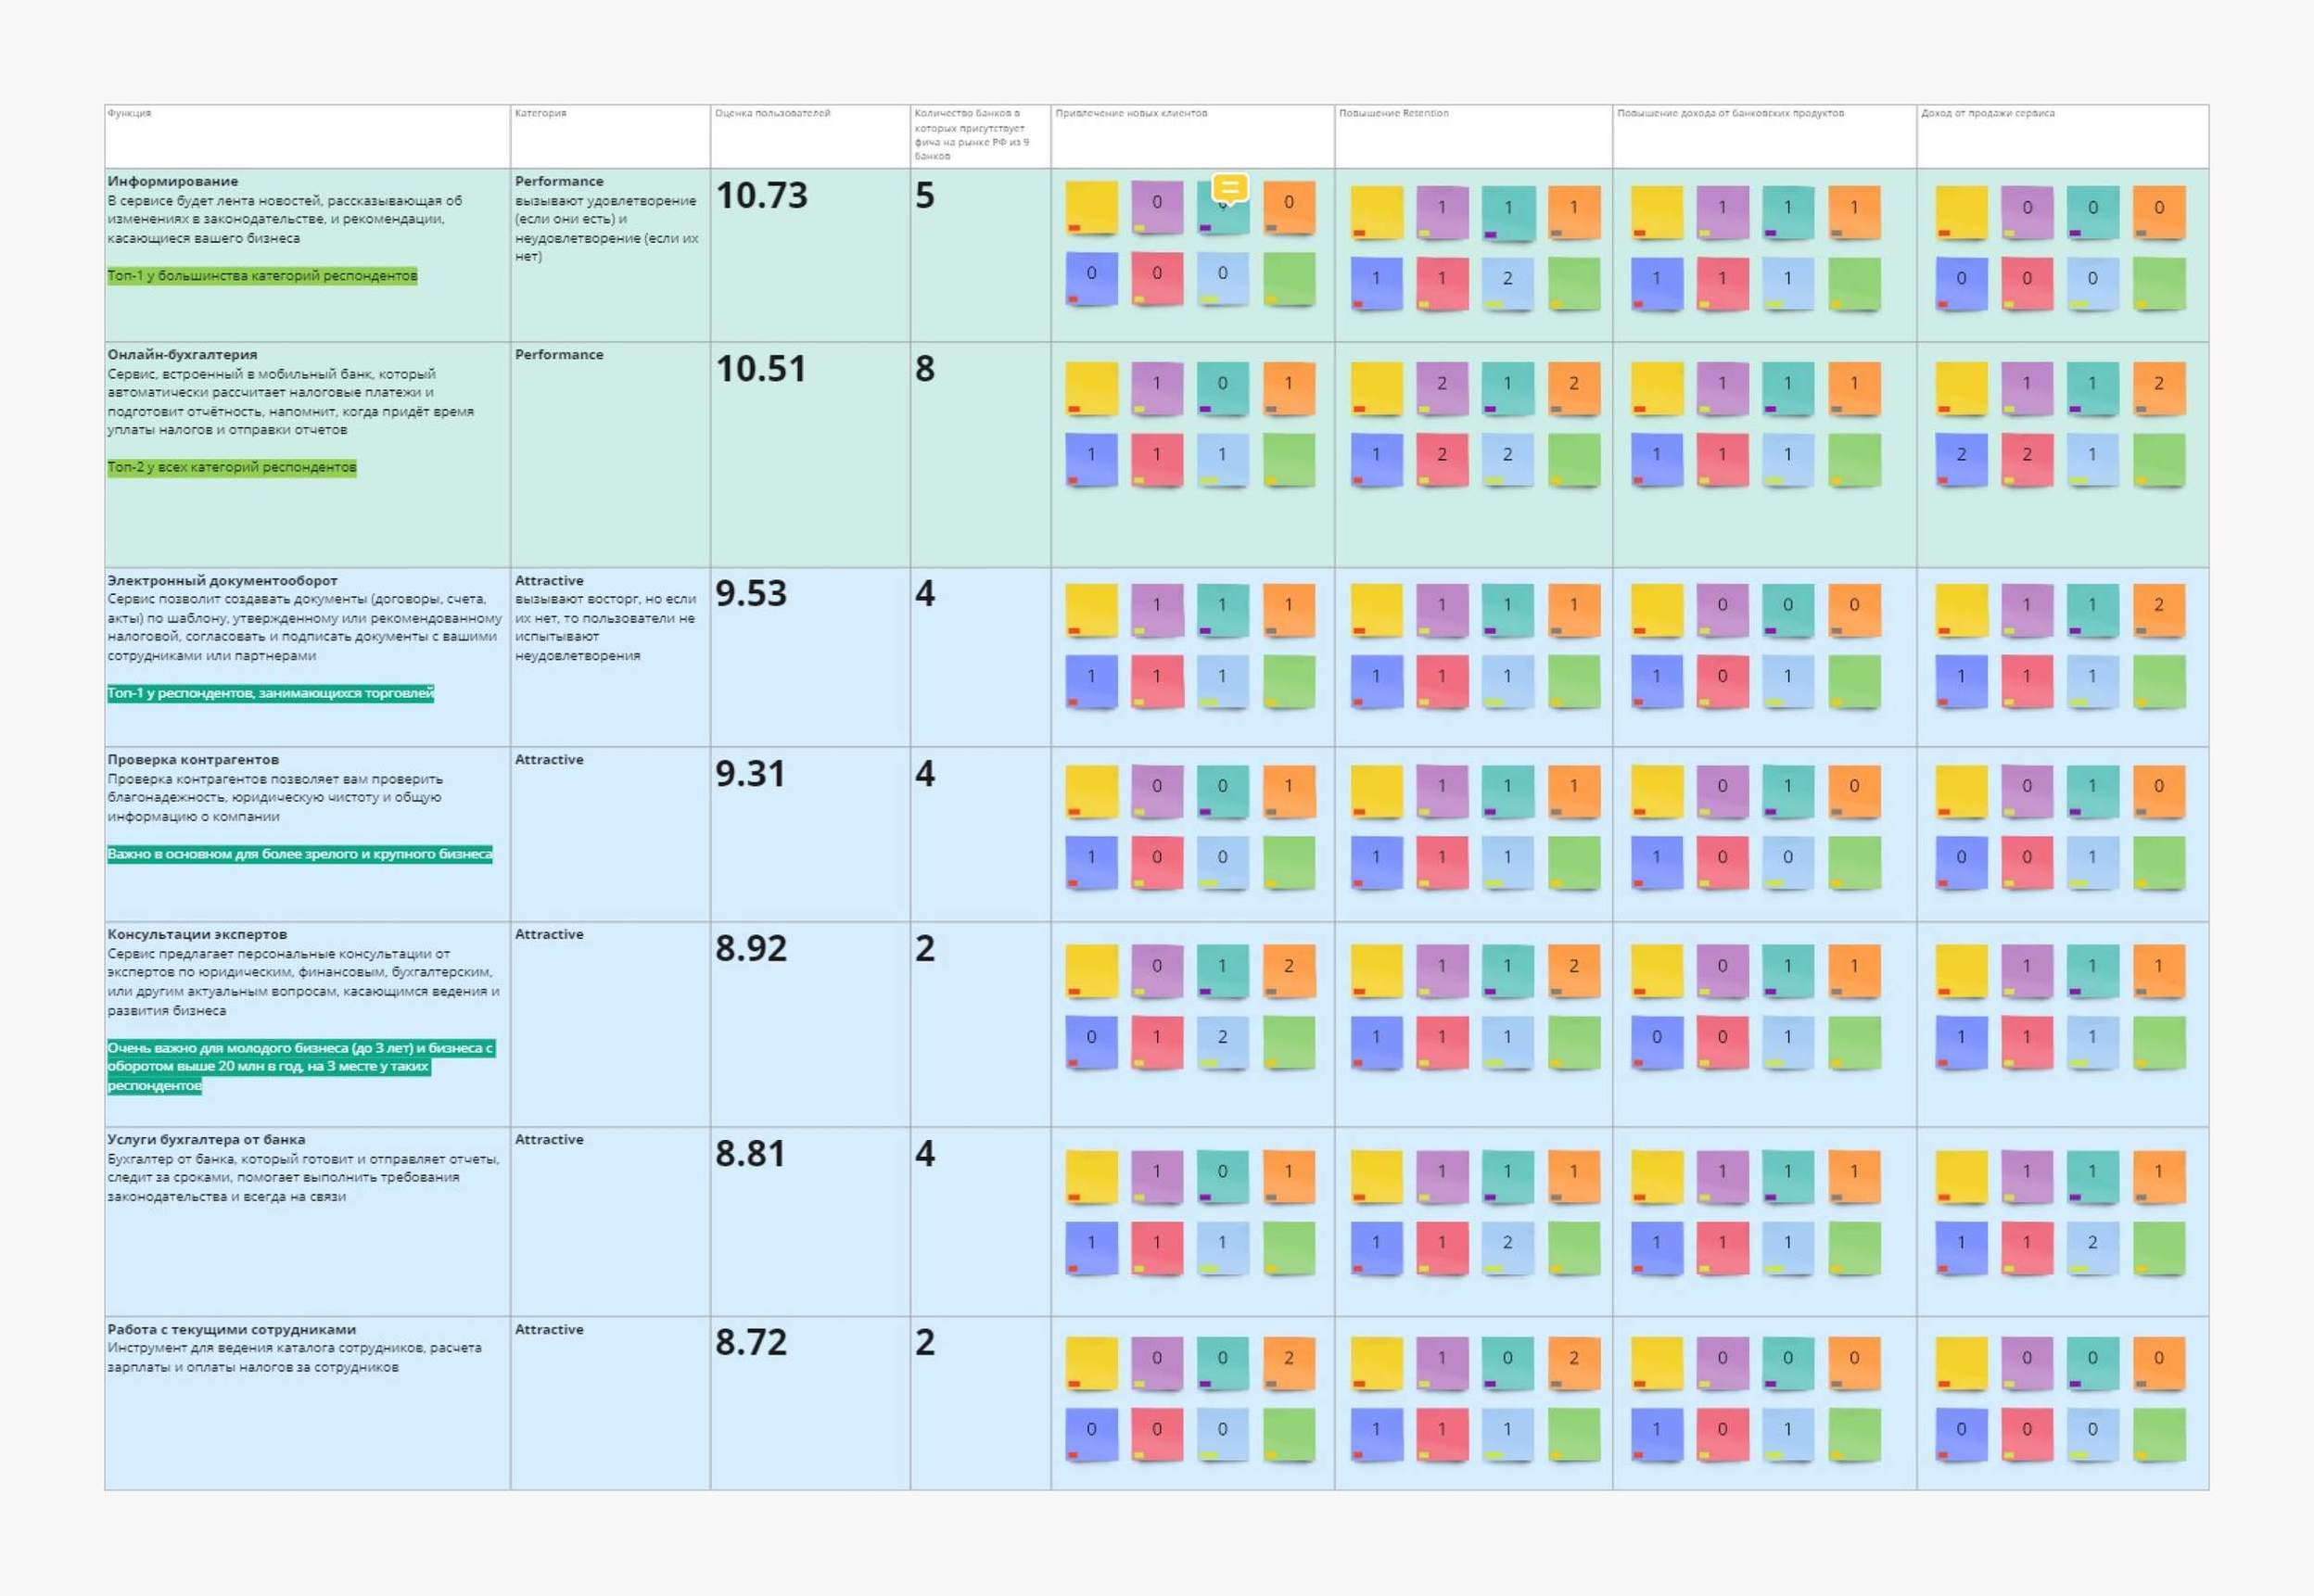Select the 'Доход от продажи сервиса' header
Image resolution: width=2314 pixels, height=1596 pixels.
click(1987, 113)
